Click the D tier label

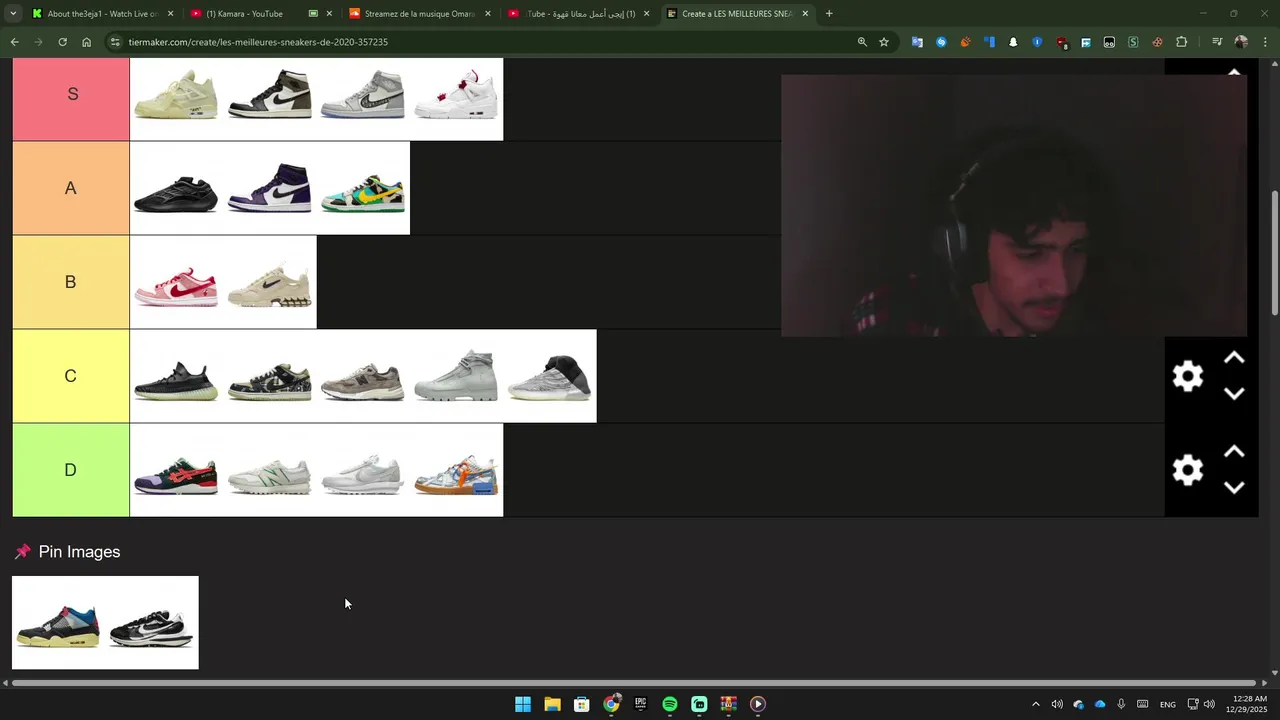point(71,470)
